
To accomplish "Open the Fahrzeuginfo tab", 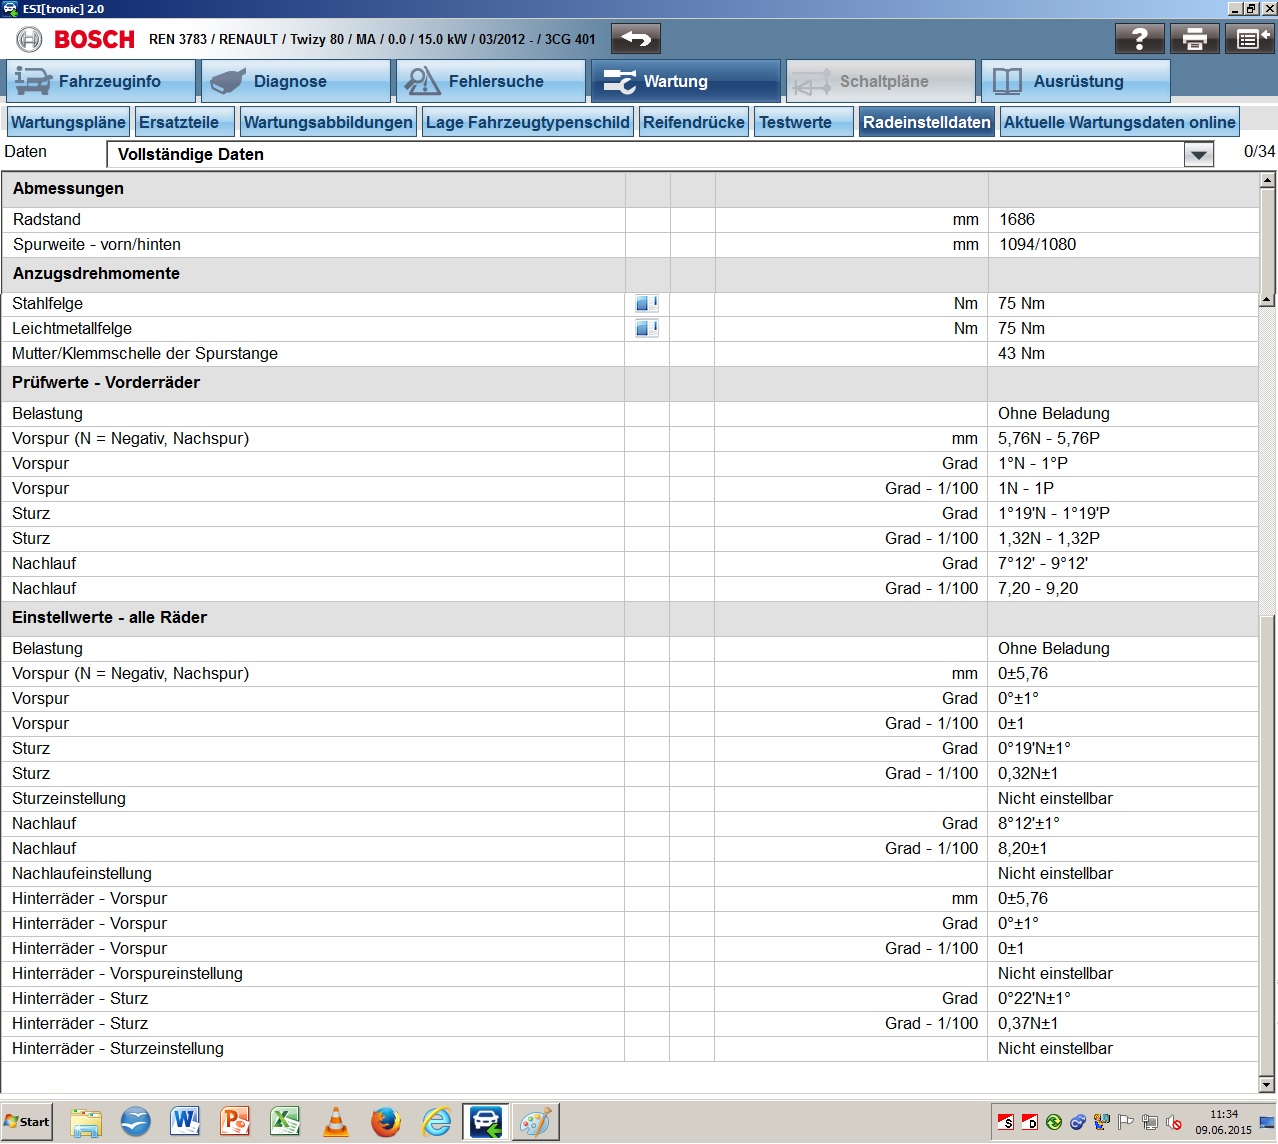I will [x=101, y=82].
